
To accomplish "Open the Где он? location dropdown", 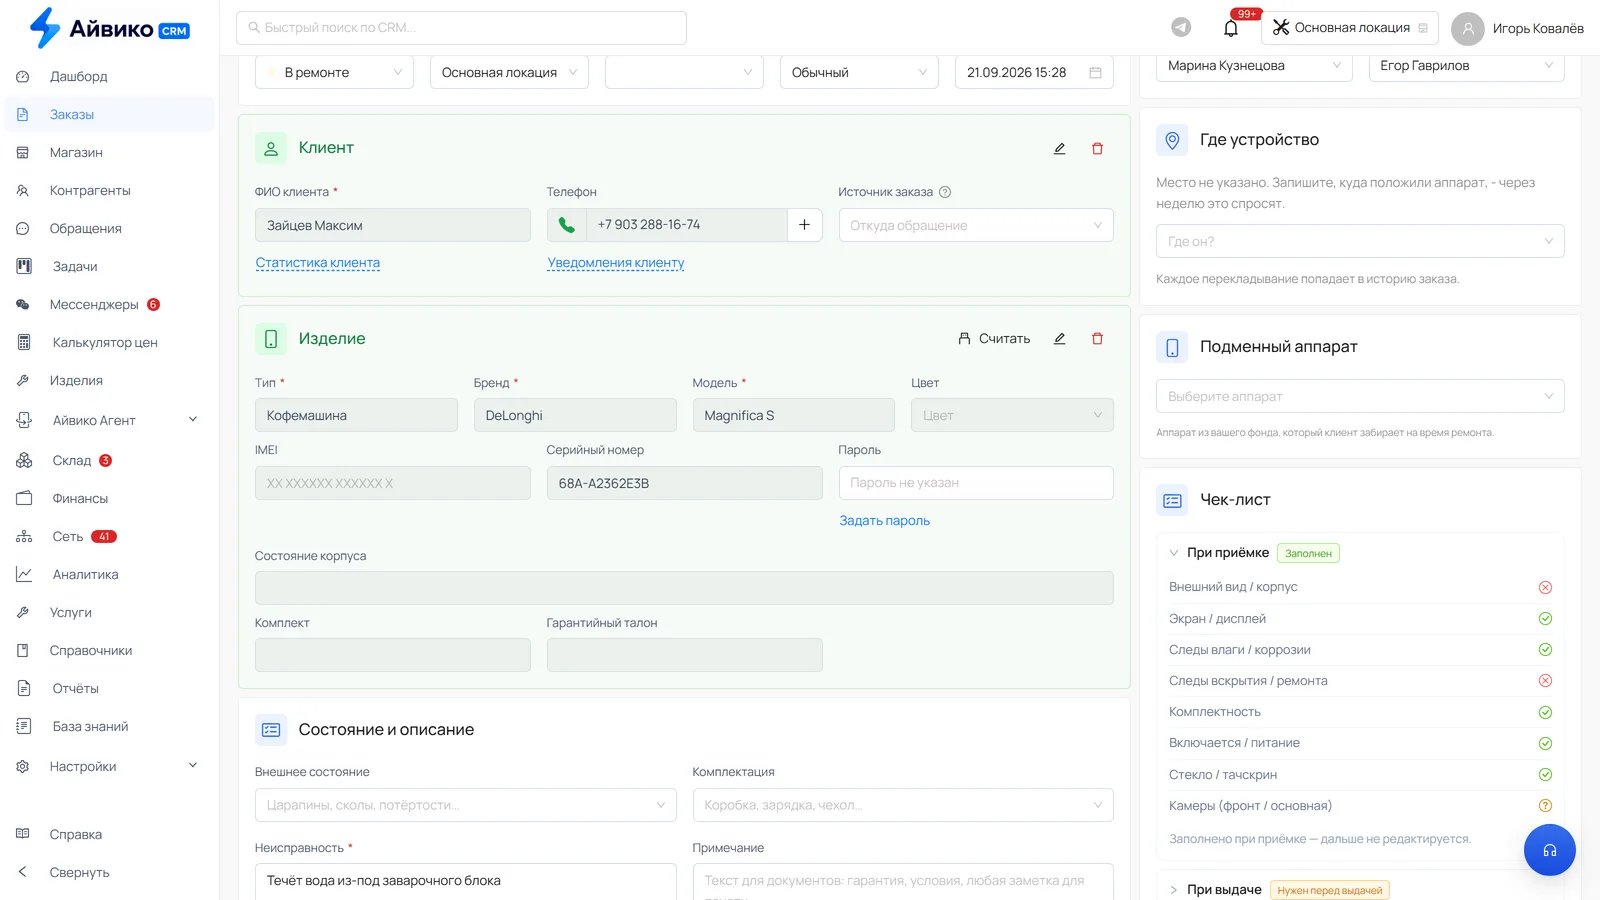I will pyautogui.click(x=1360, y=241).
